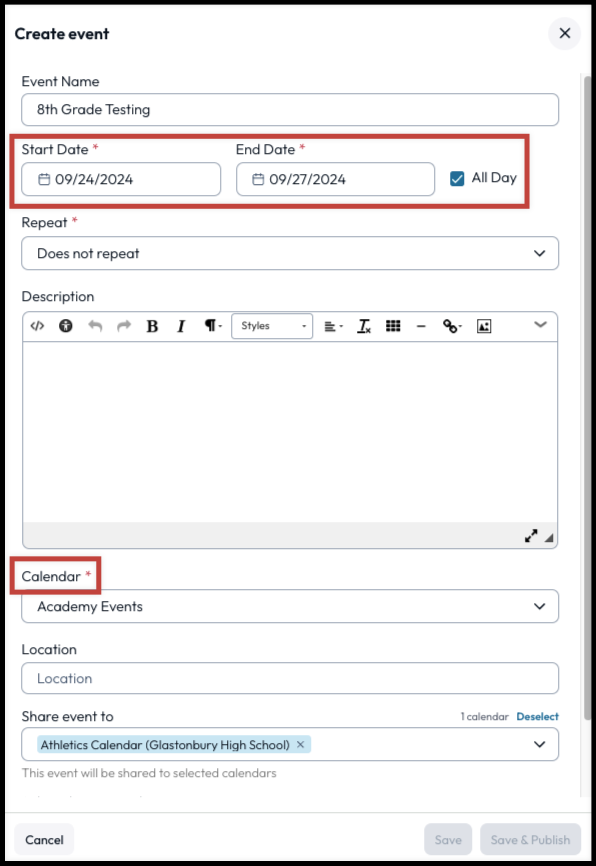Redo edit in description toolbar

[x=124, y=326]
